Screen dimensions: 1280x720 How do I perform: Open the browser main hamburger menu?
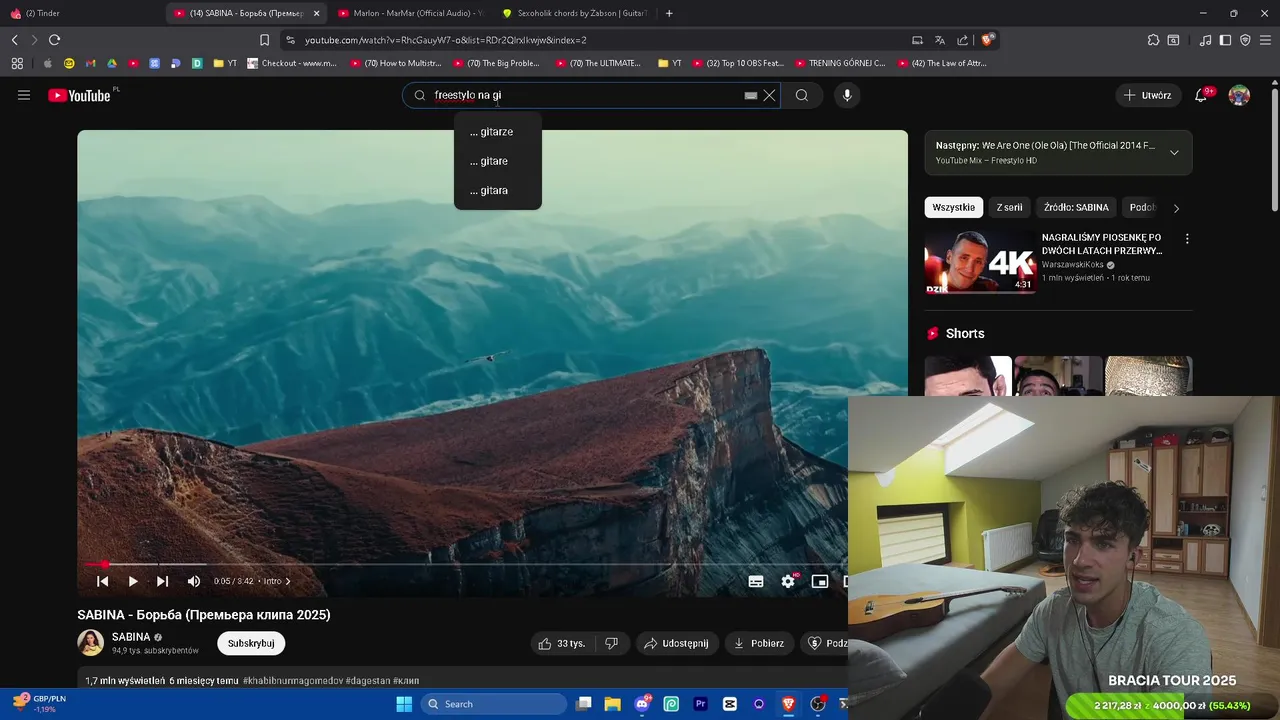[1266, 40]
